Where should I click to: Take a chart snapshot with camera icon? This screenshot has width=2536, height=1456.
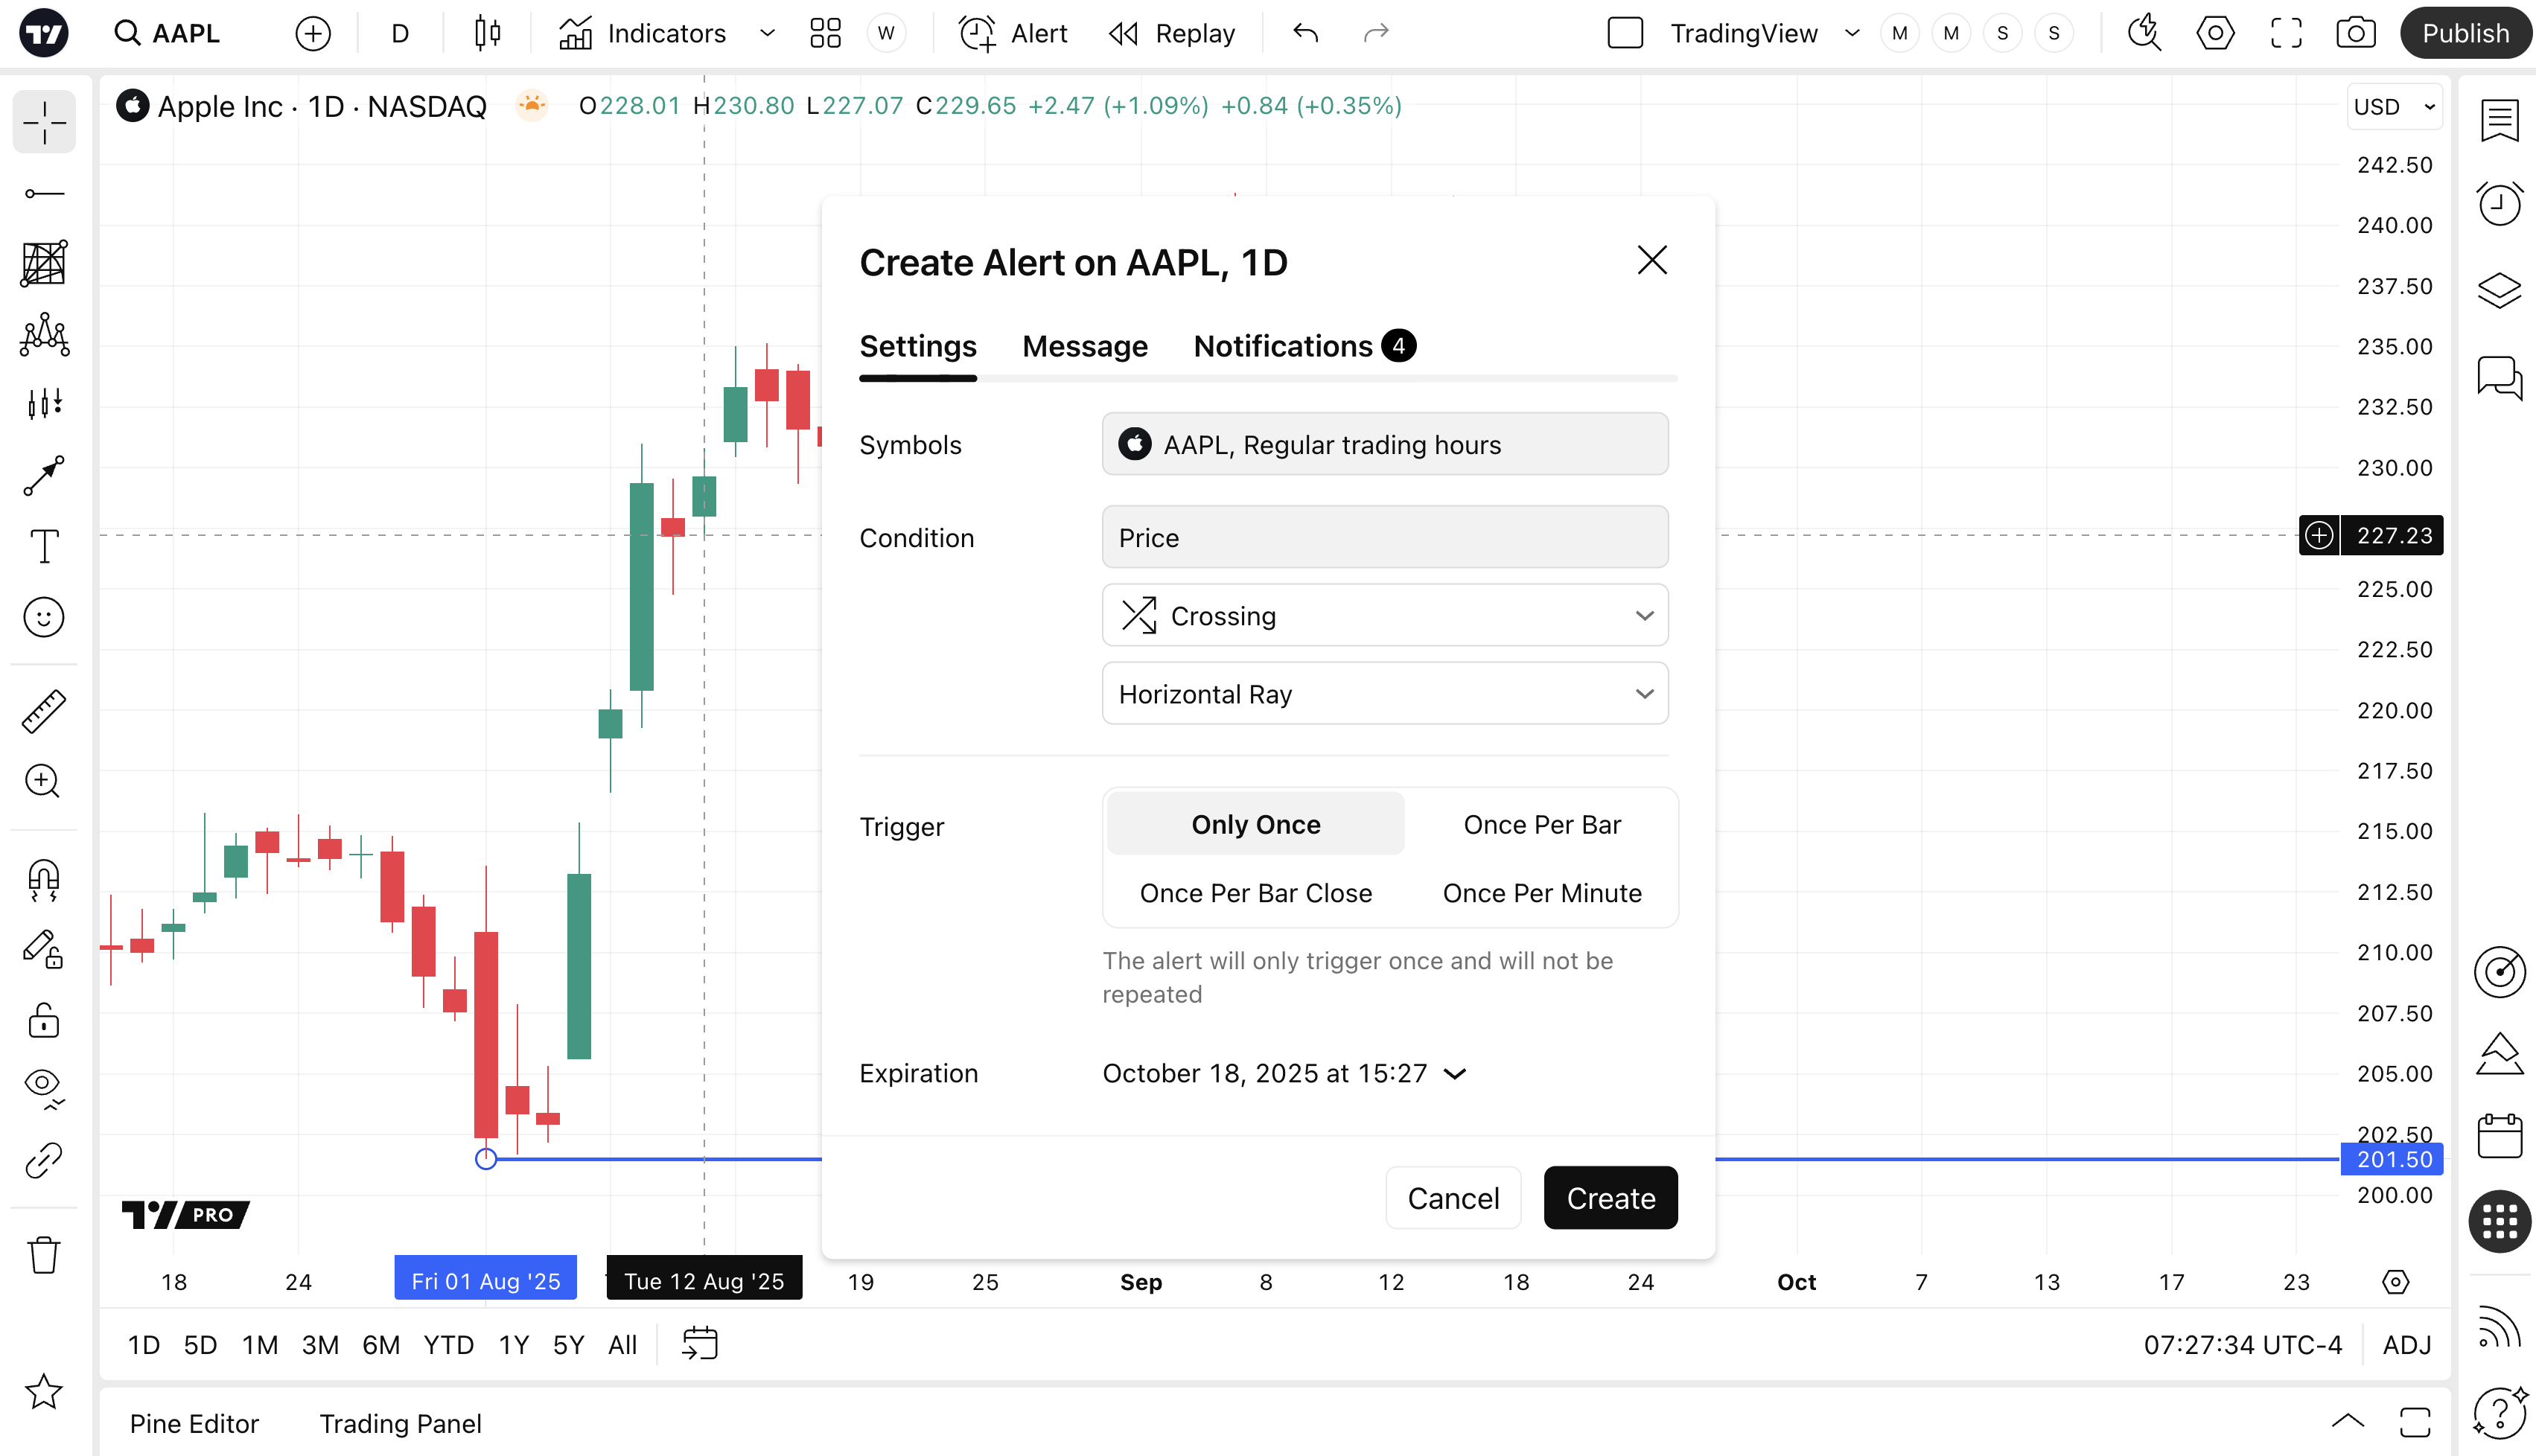coord(2356,33)
